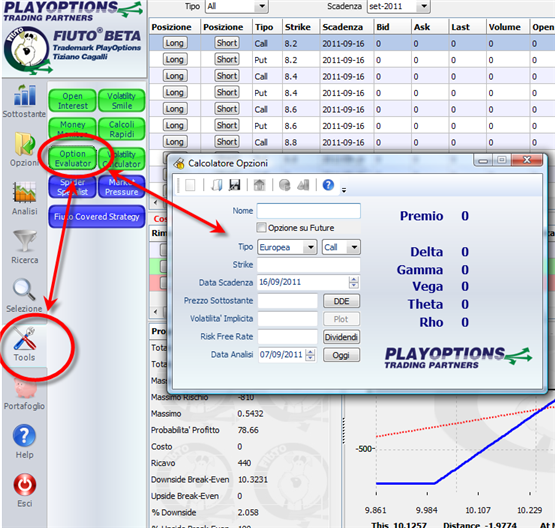Click the Strike input field
The height and width of the screenshot is (528, 555).
(x=308, y=265)
